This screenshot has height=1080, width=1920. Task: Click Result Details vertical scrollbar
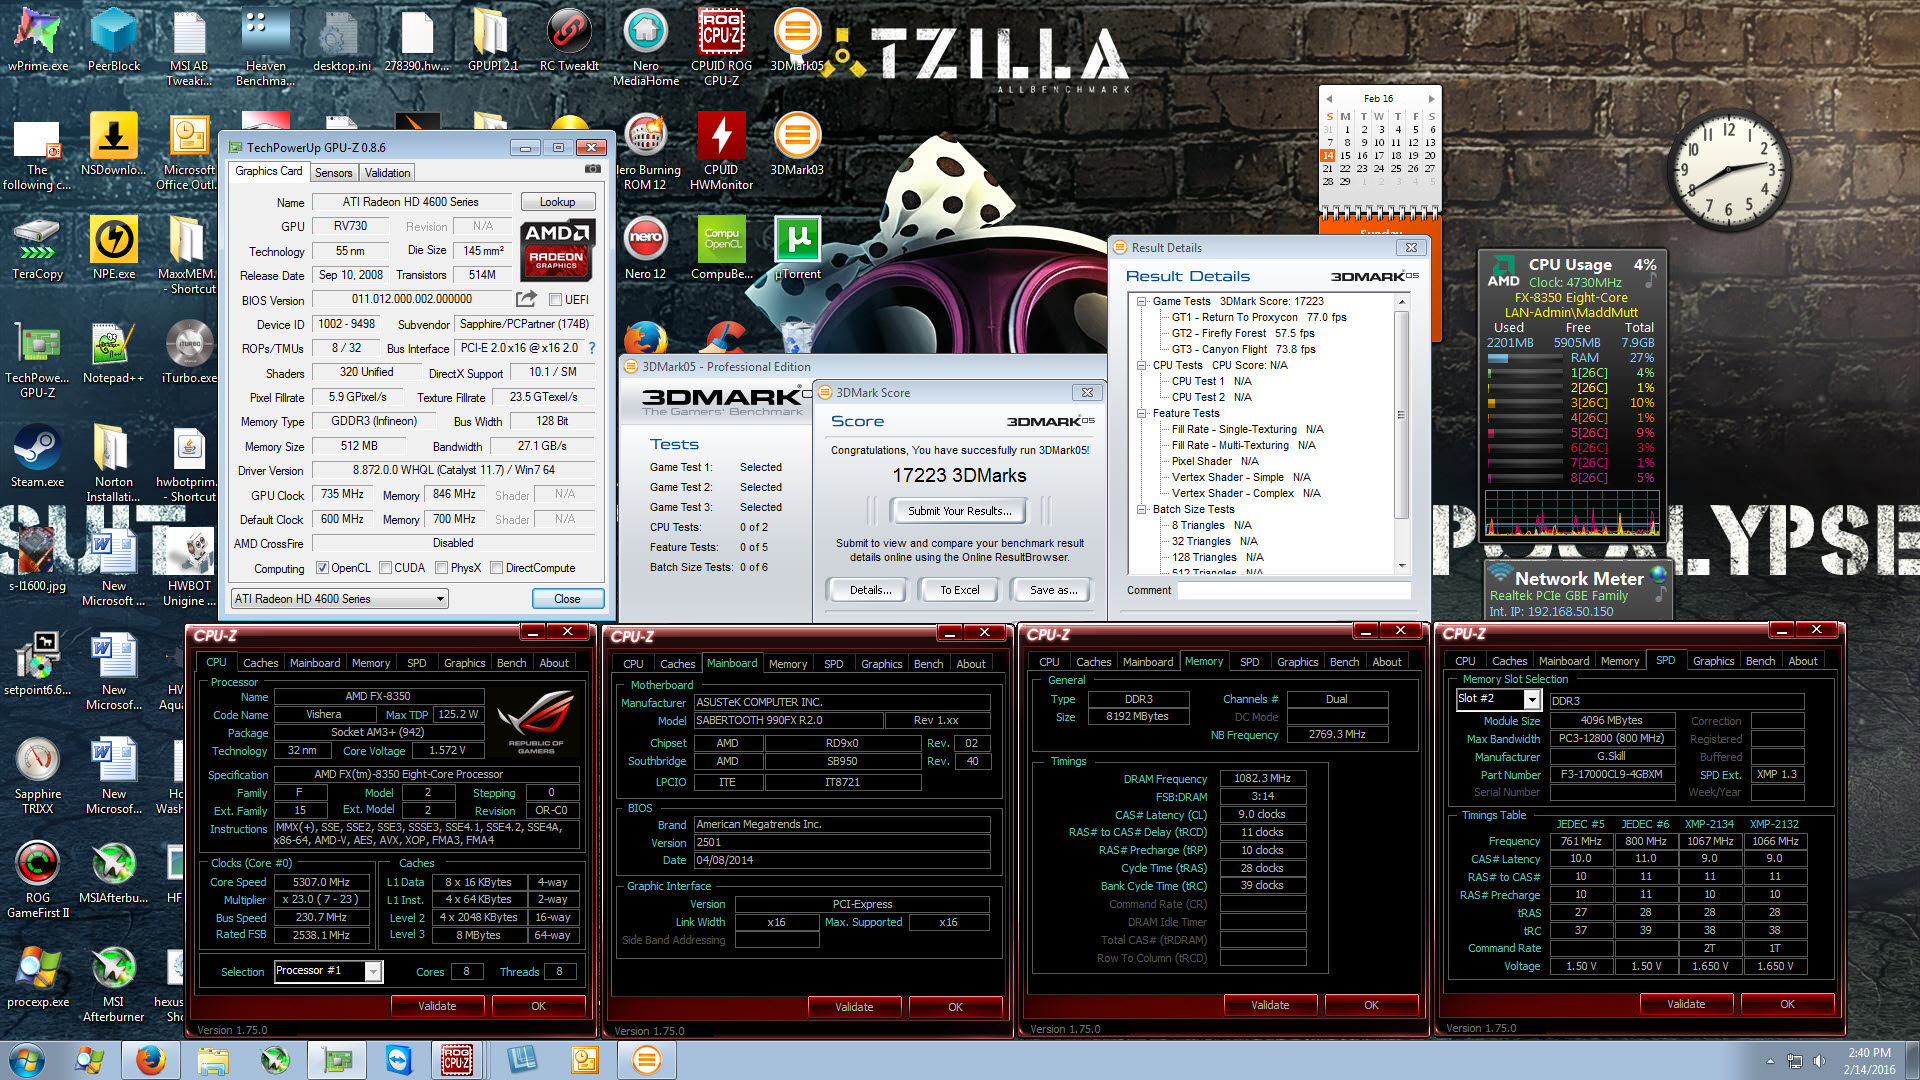(1401, 435)
